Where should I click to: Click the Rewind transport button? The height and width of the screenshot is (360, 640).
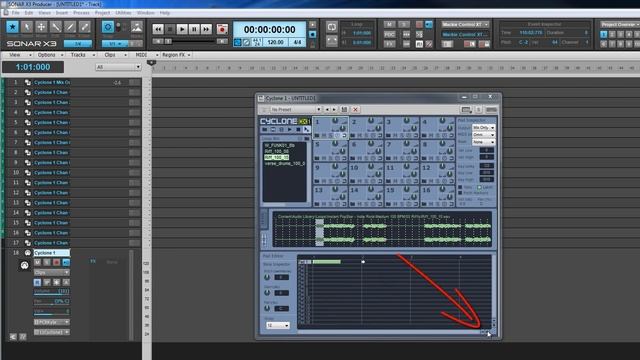[x=158, y=29]
